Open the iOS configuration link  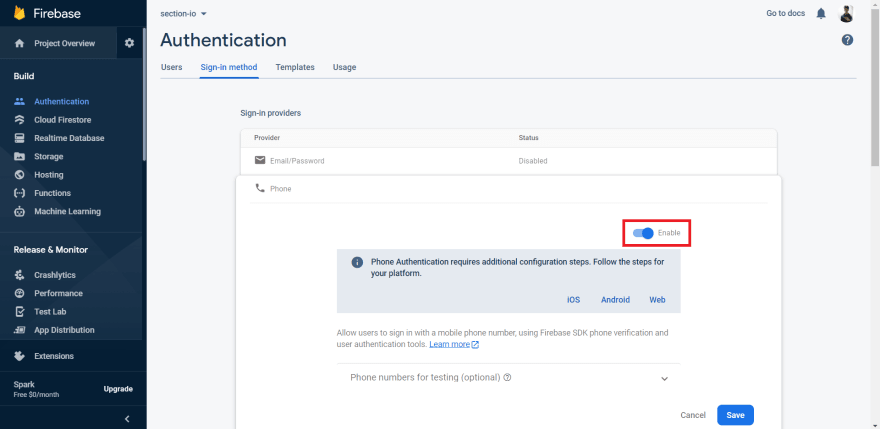click(x=574, y=300)
